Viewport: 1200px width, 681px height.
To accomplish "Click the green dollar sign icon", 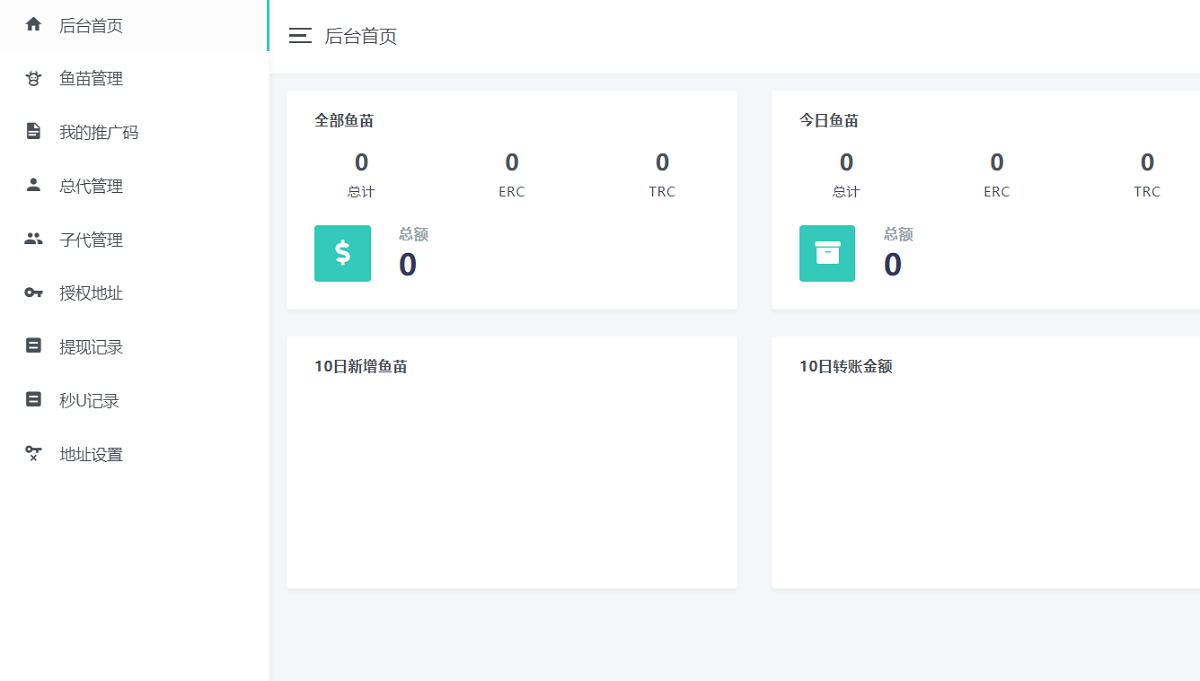I will tap(342, 253).
